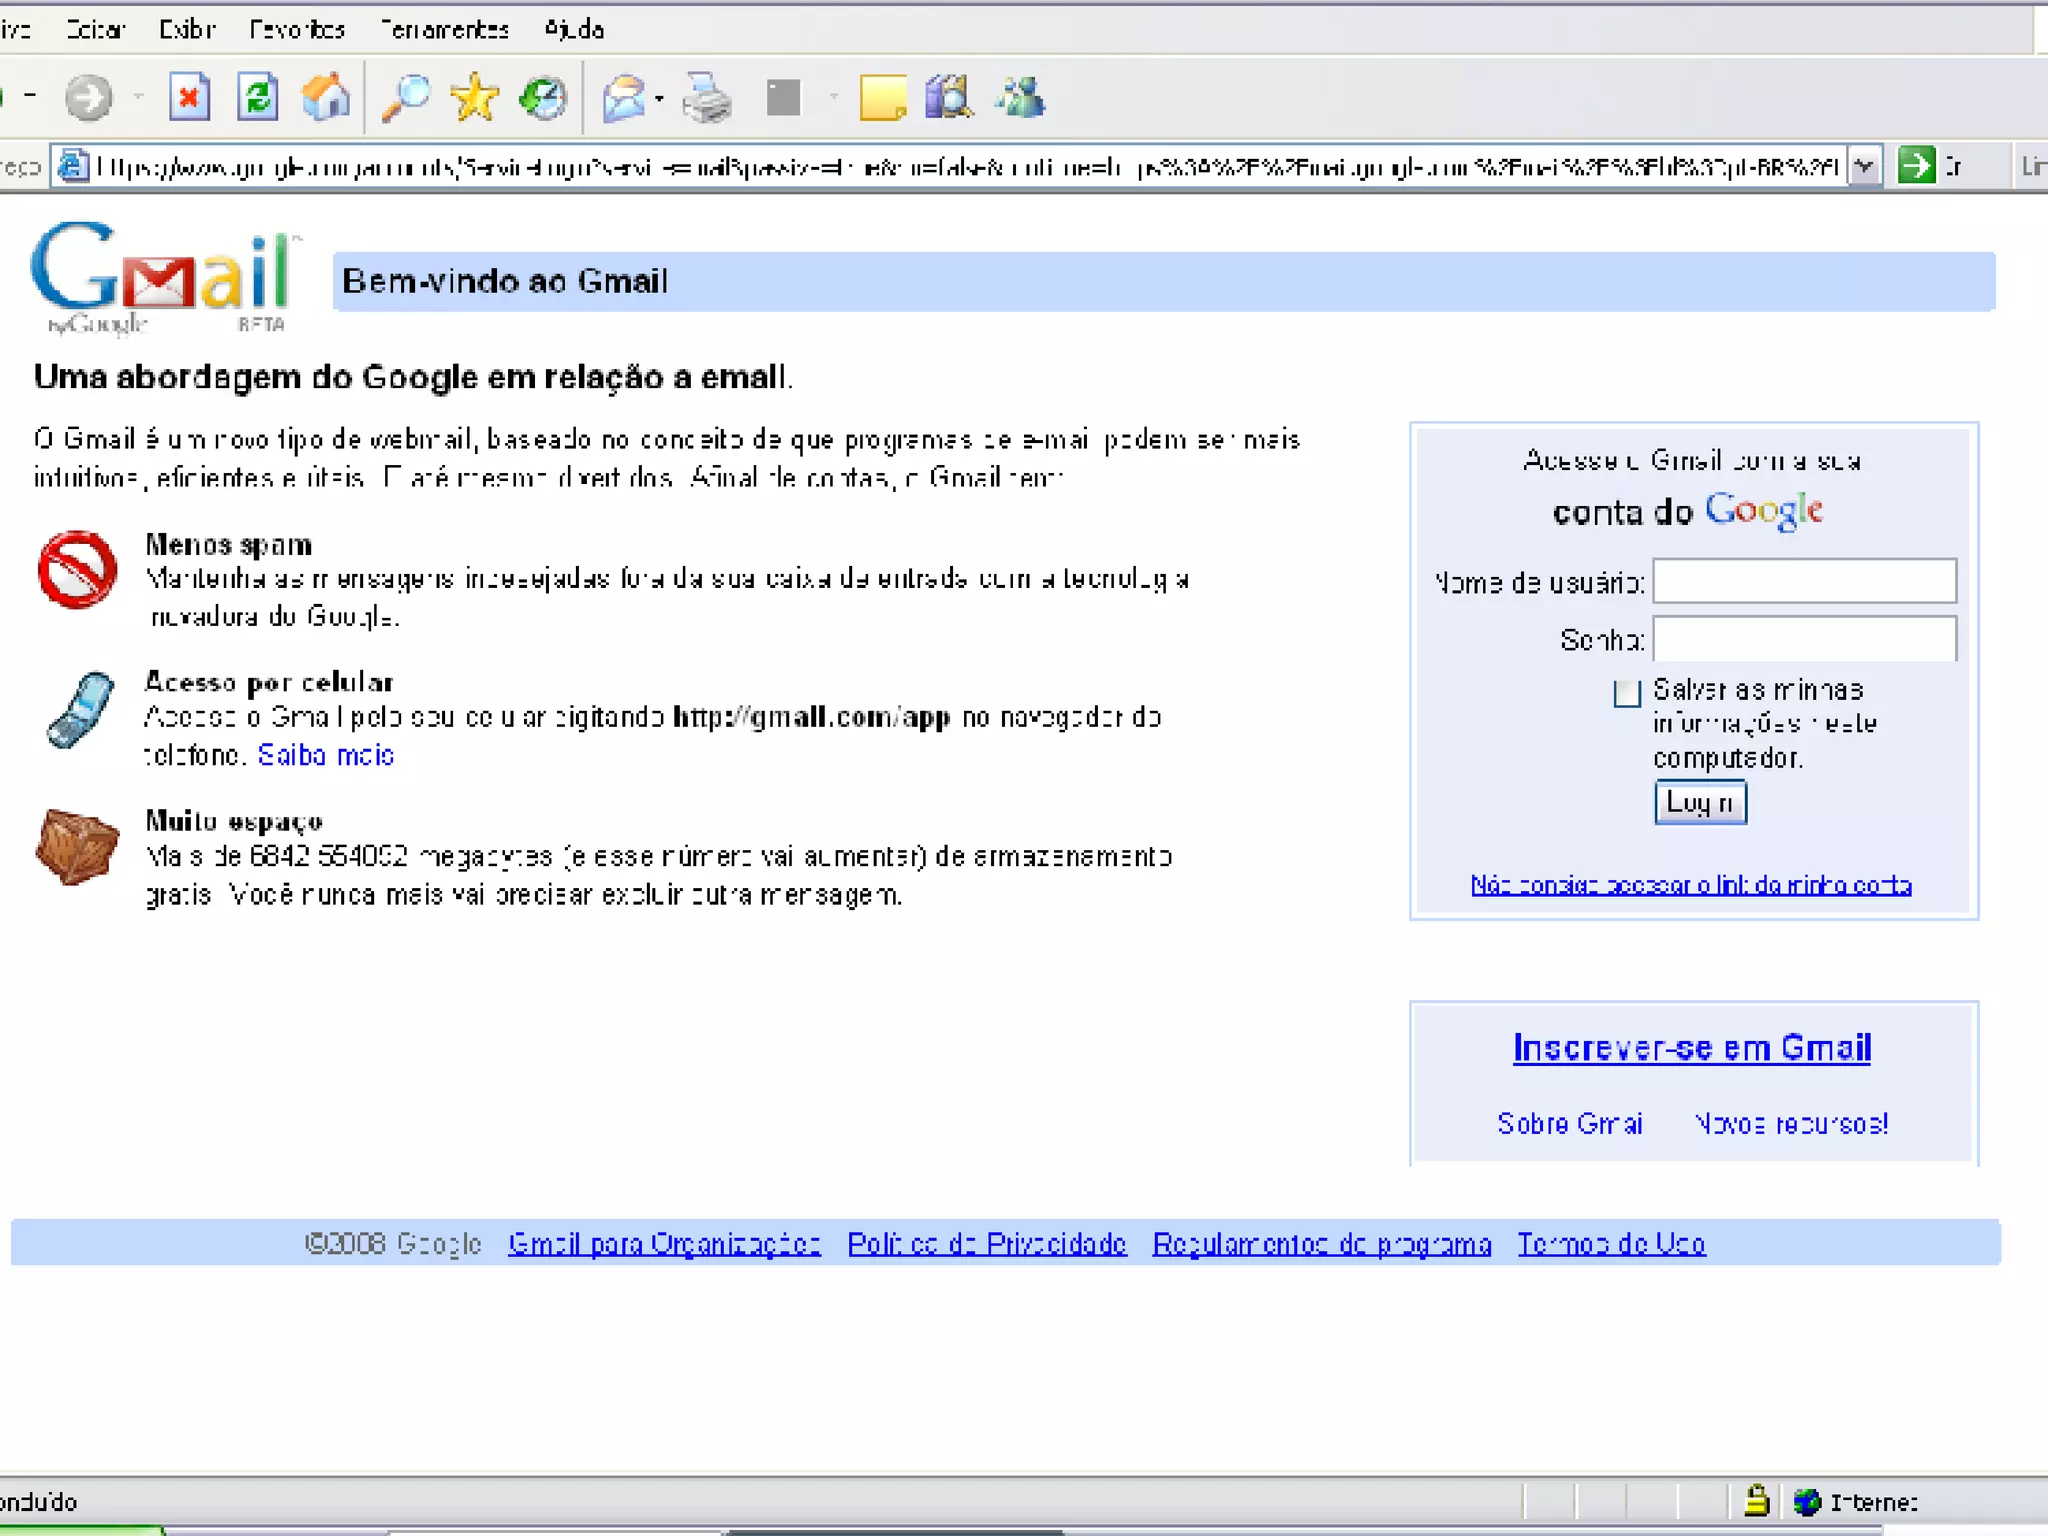2048x1536 pixels.
Task: Open the Favorites star icon
Action: click(x=474, y=98)
